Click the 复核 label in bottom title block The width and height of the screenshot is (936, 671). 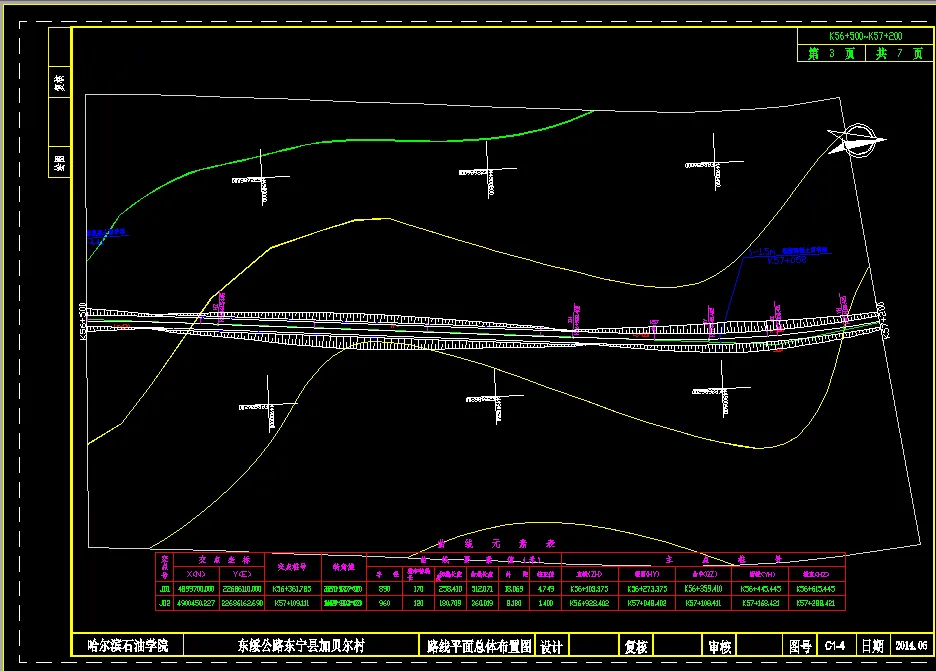(636, 647)
